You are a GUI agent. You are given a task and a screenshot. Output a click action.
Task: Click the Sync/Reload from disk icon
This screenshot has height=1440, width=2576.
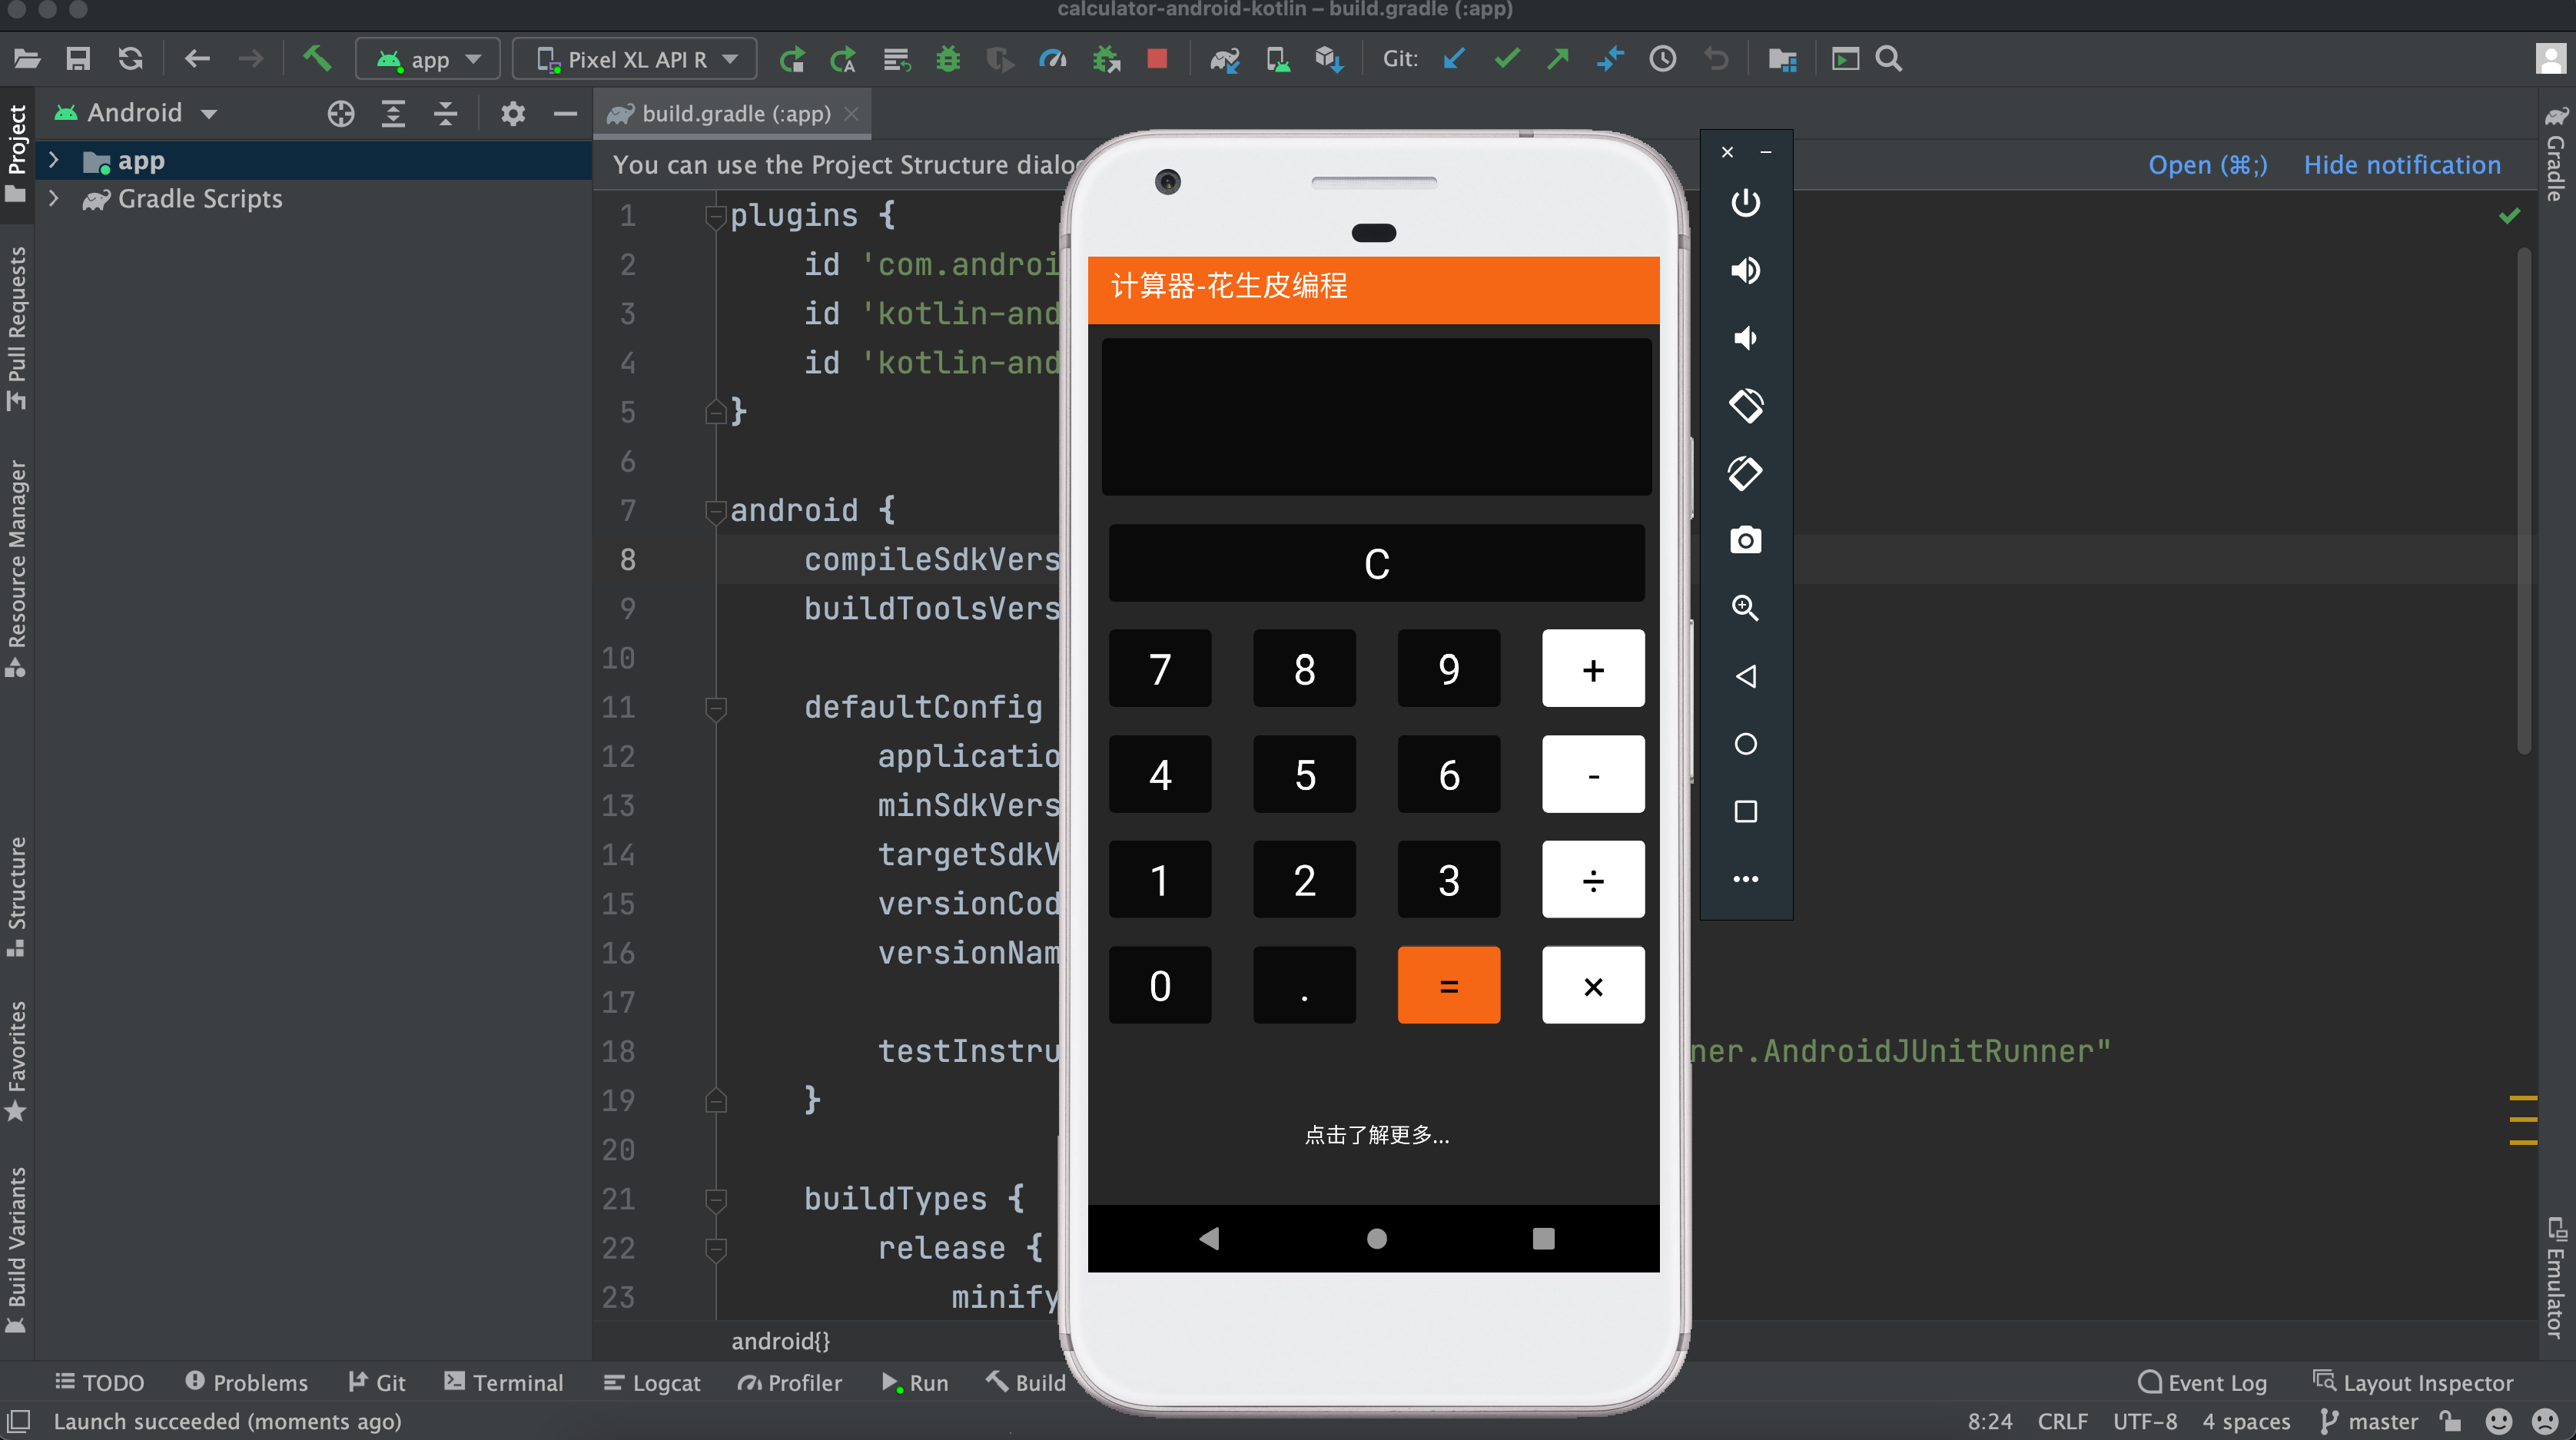(x=130, y=59)
